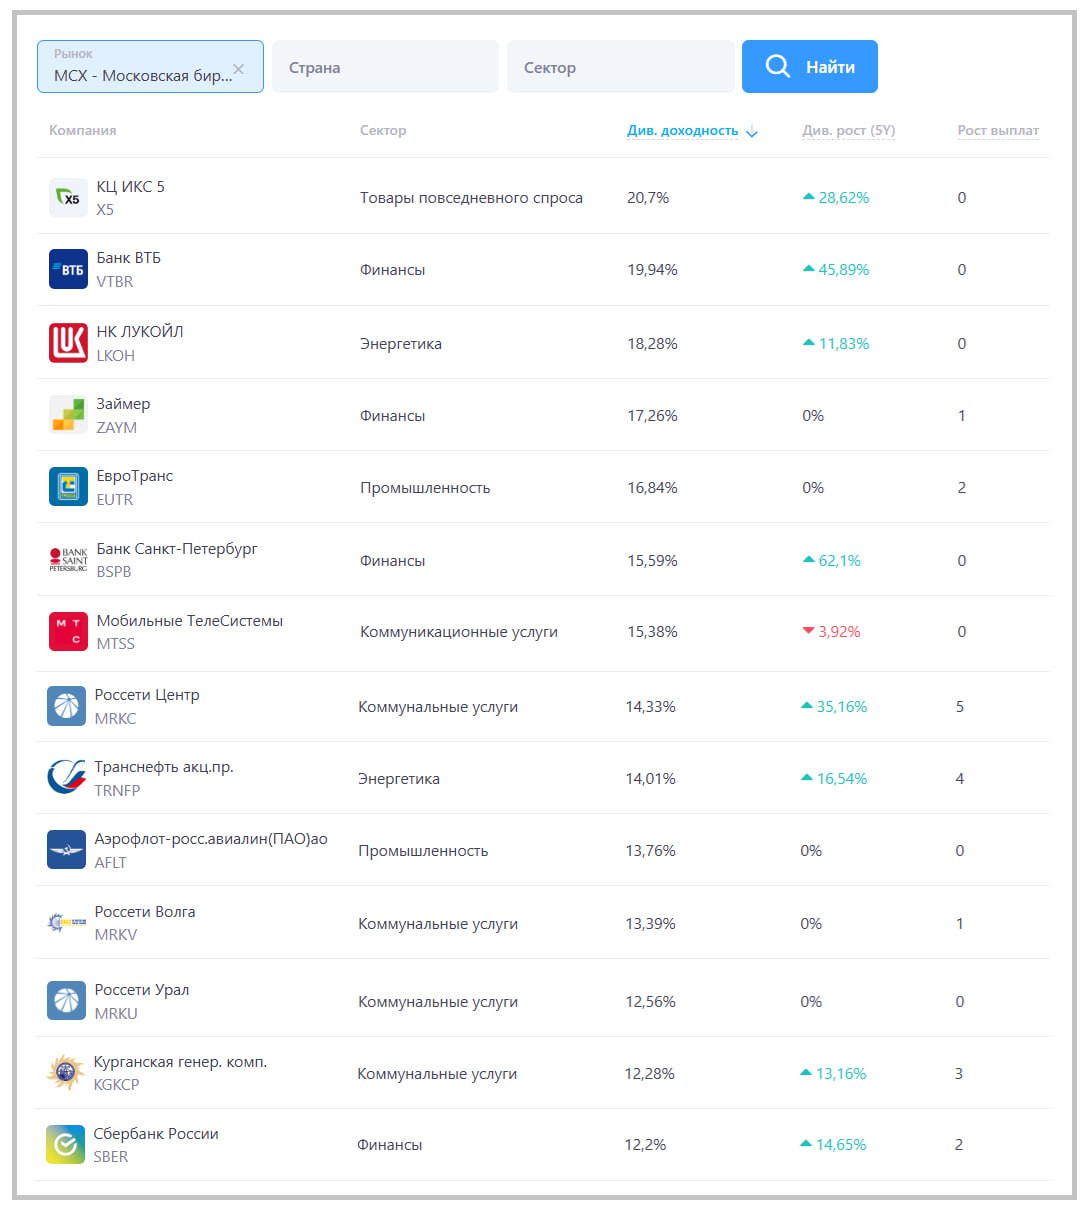Click the 45,89% dividend growth value
1089x1212 pixels.
pos(836,270)
